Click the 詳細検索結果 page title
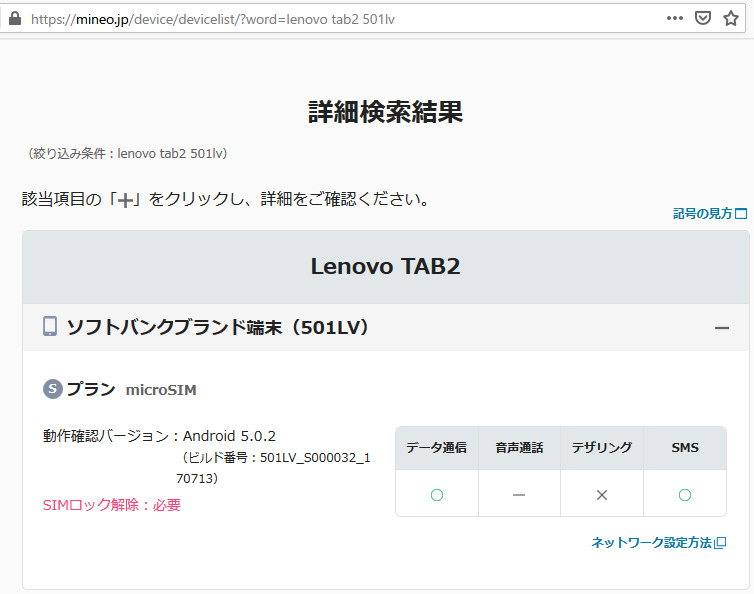 (385, 112)
